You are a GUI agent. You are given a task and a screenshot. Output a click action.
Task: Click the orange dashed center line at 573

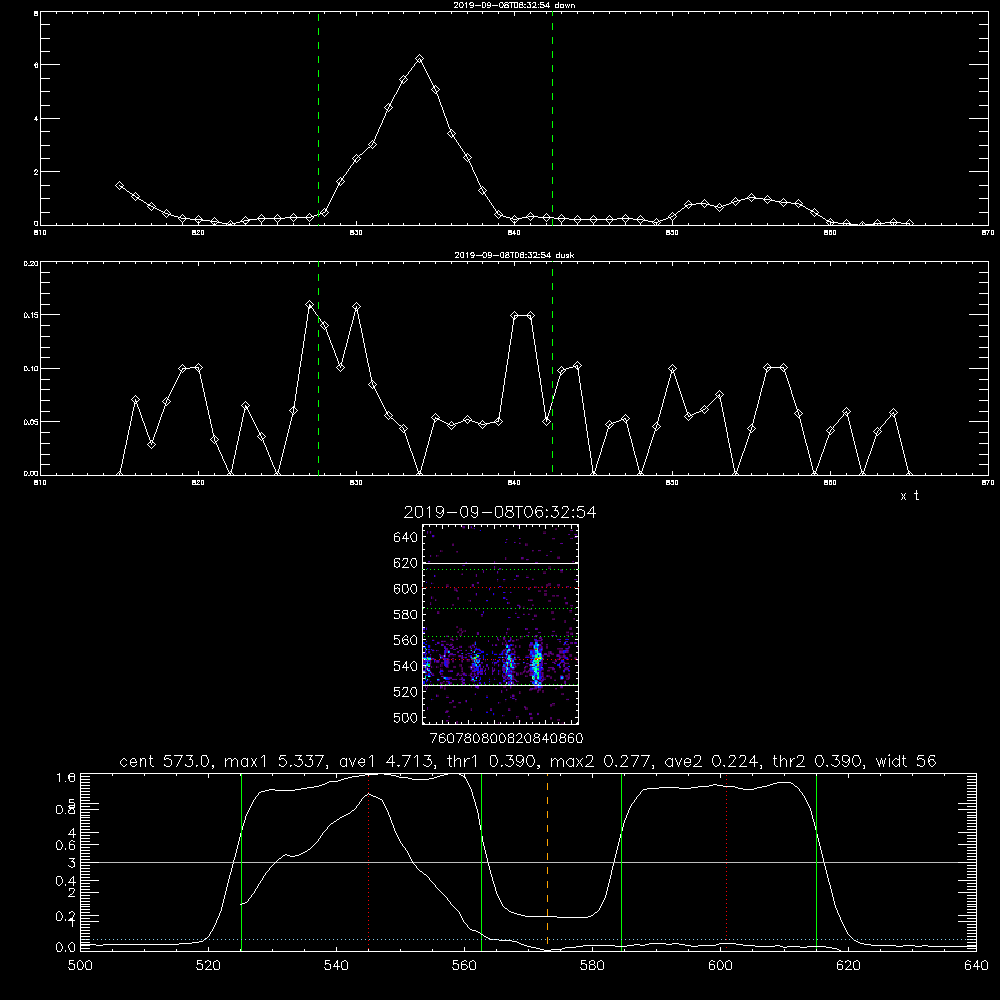point(547,862)
